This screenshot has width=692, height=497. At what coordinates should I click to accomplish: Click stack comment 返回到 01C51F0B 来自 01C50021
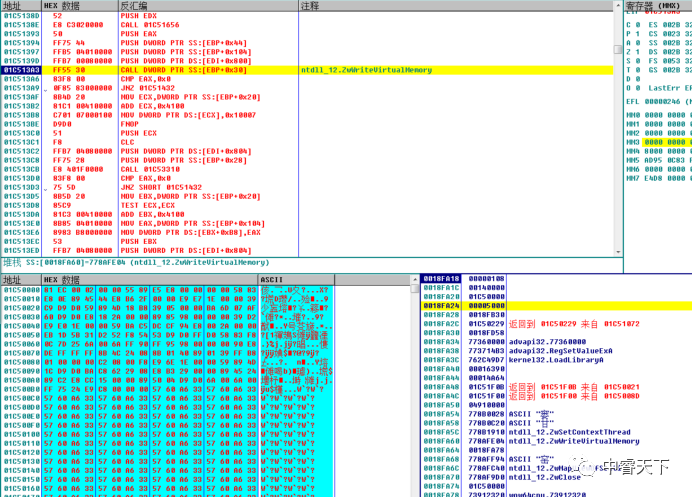pyautogui.click(x=574, y=387)
